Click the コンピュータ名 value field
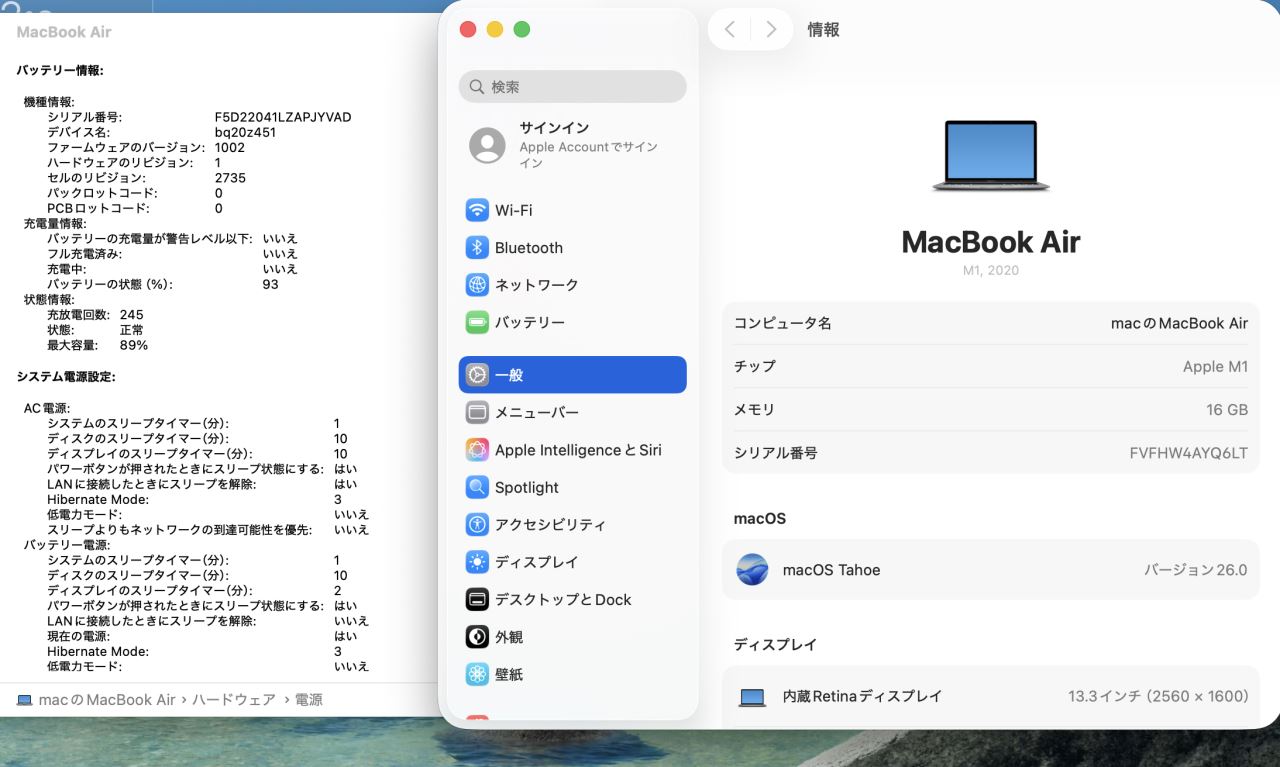 tap(1179, 323)
